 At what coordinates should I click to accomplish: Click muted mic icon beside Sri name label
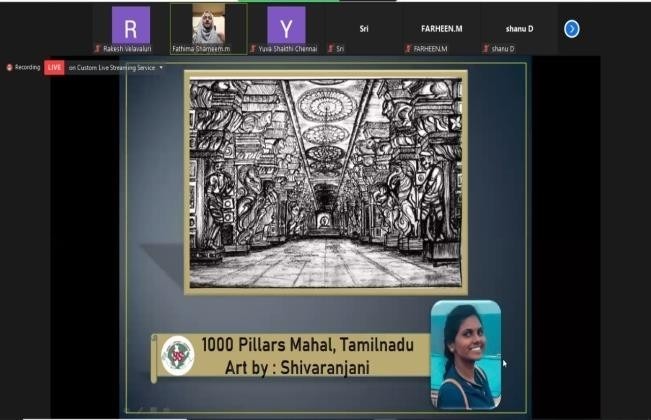coord(331,49)
